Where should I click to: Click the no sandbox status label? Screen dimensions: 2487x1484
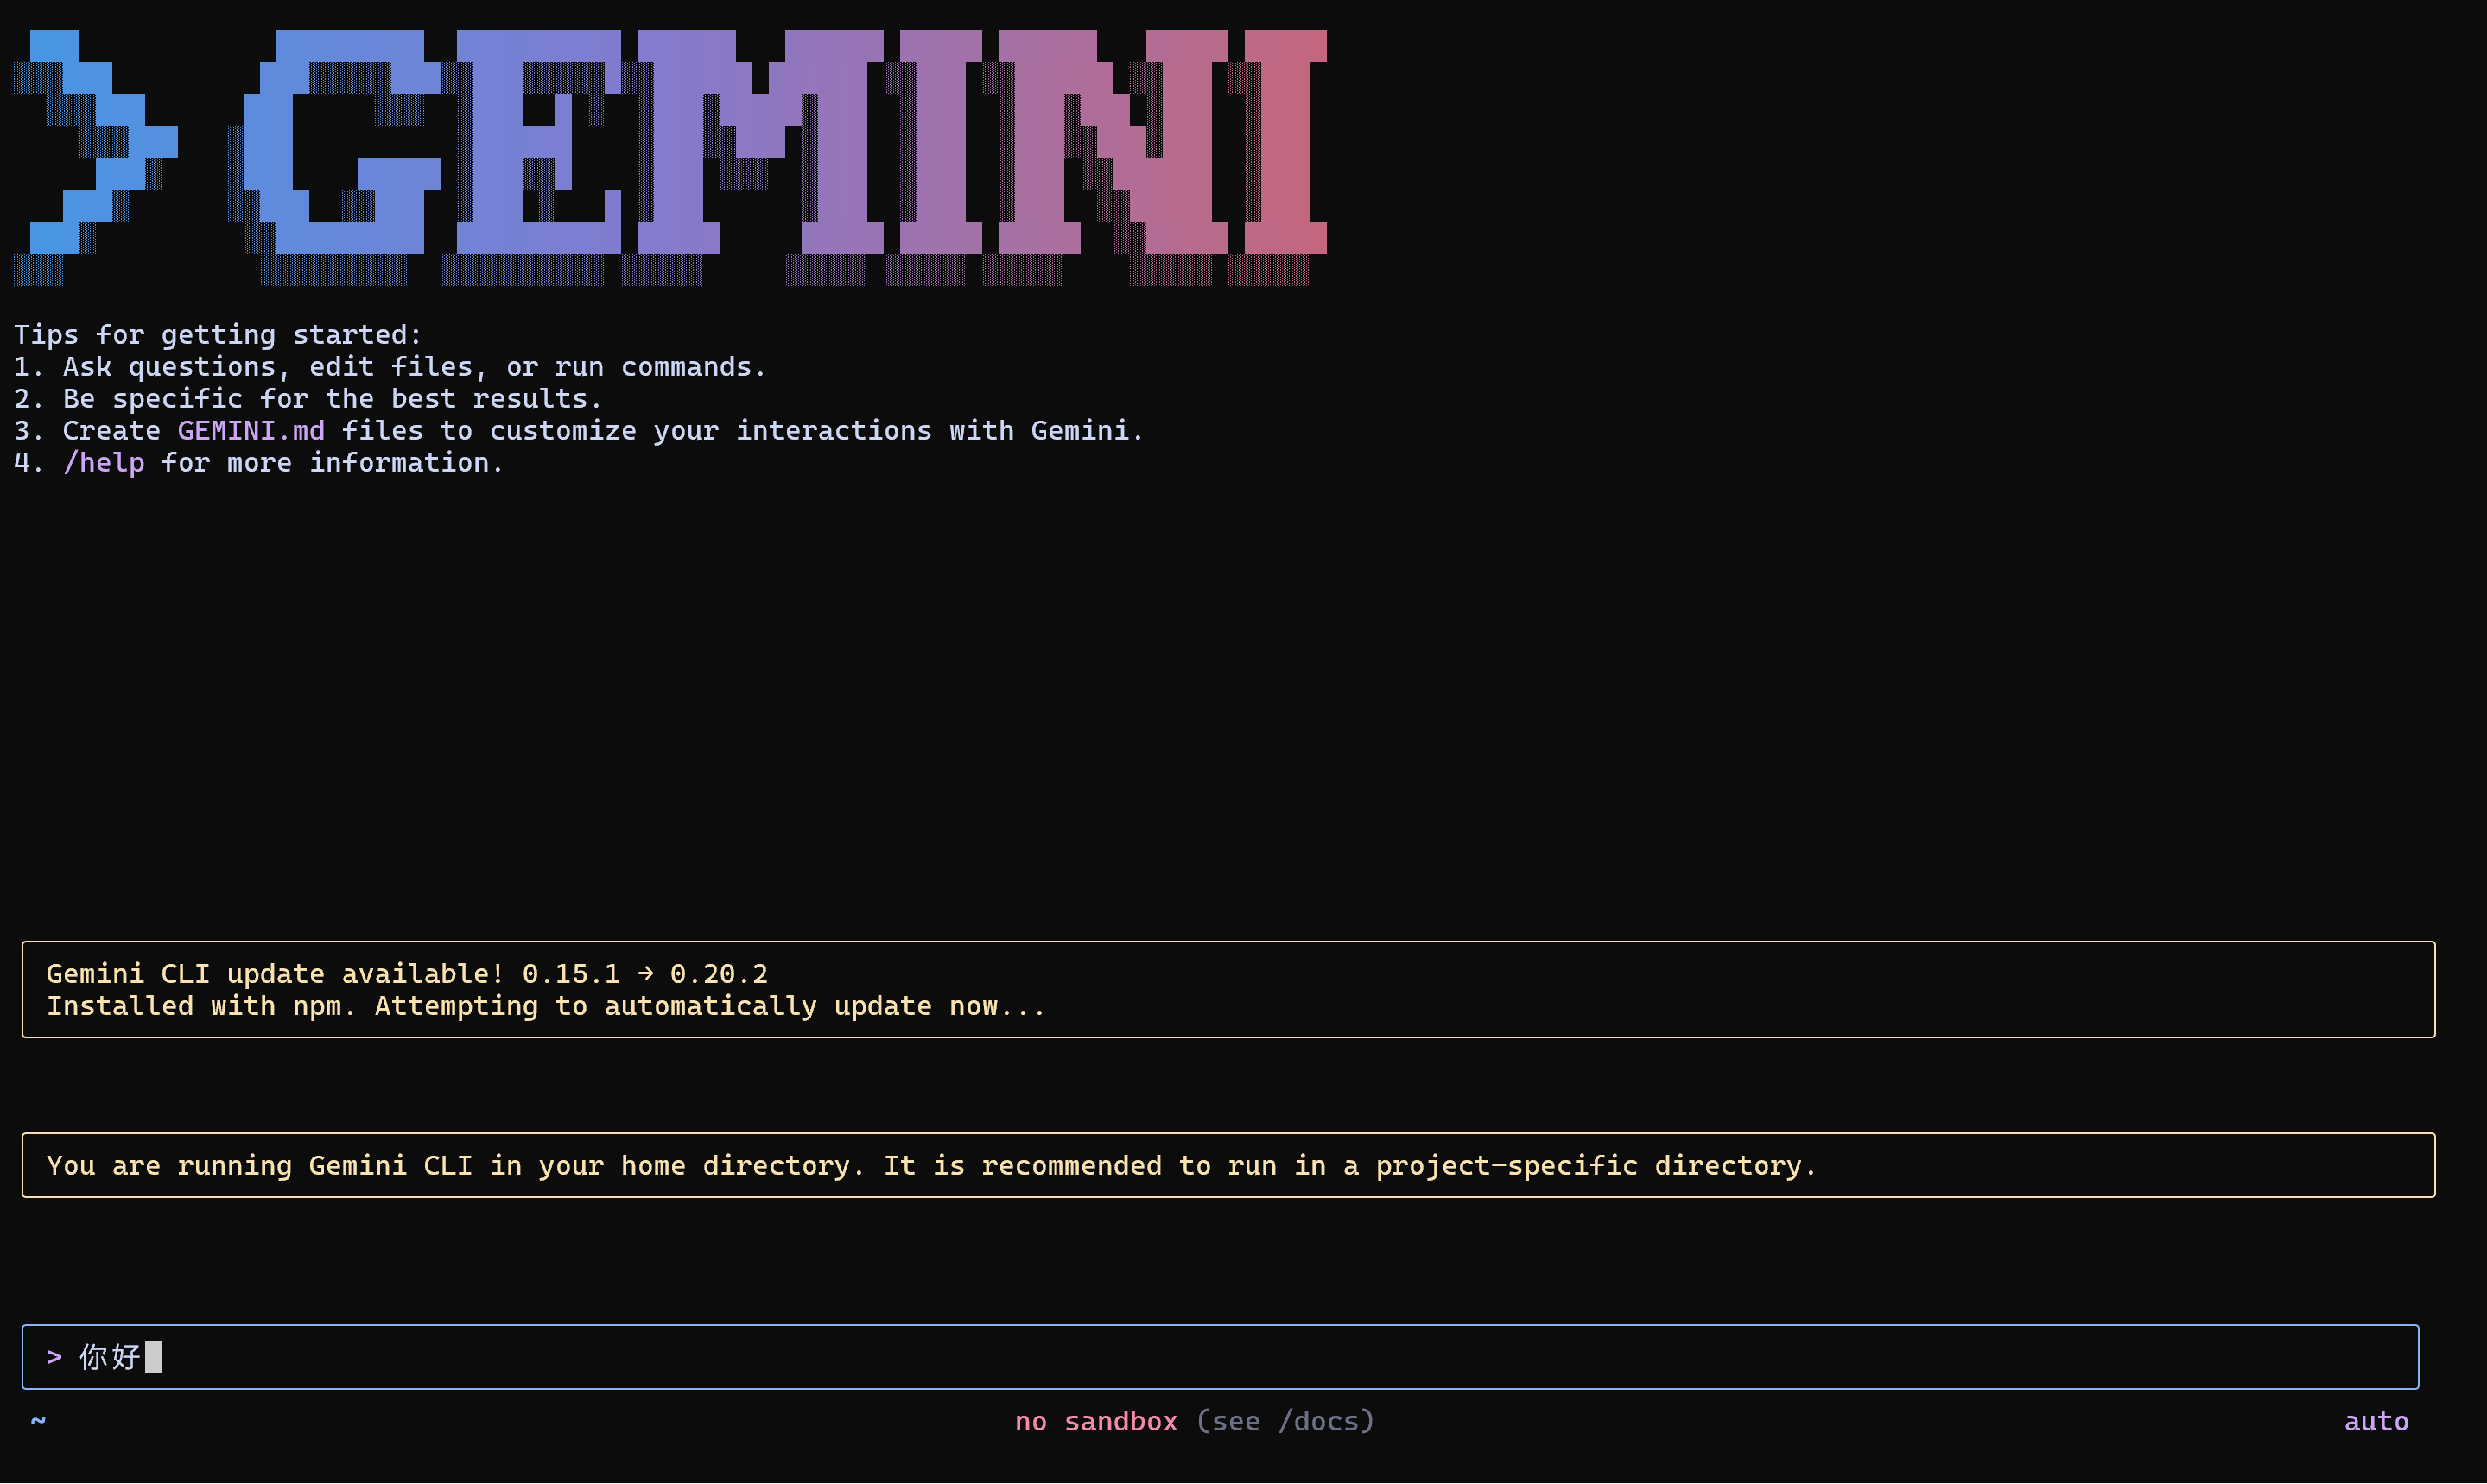tap(1096, 1421)
